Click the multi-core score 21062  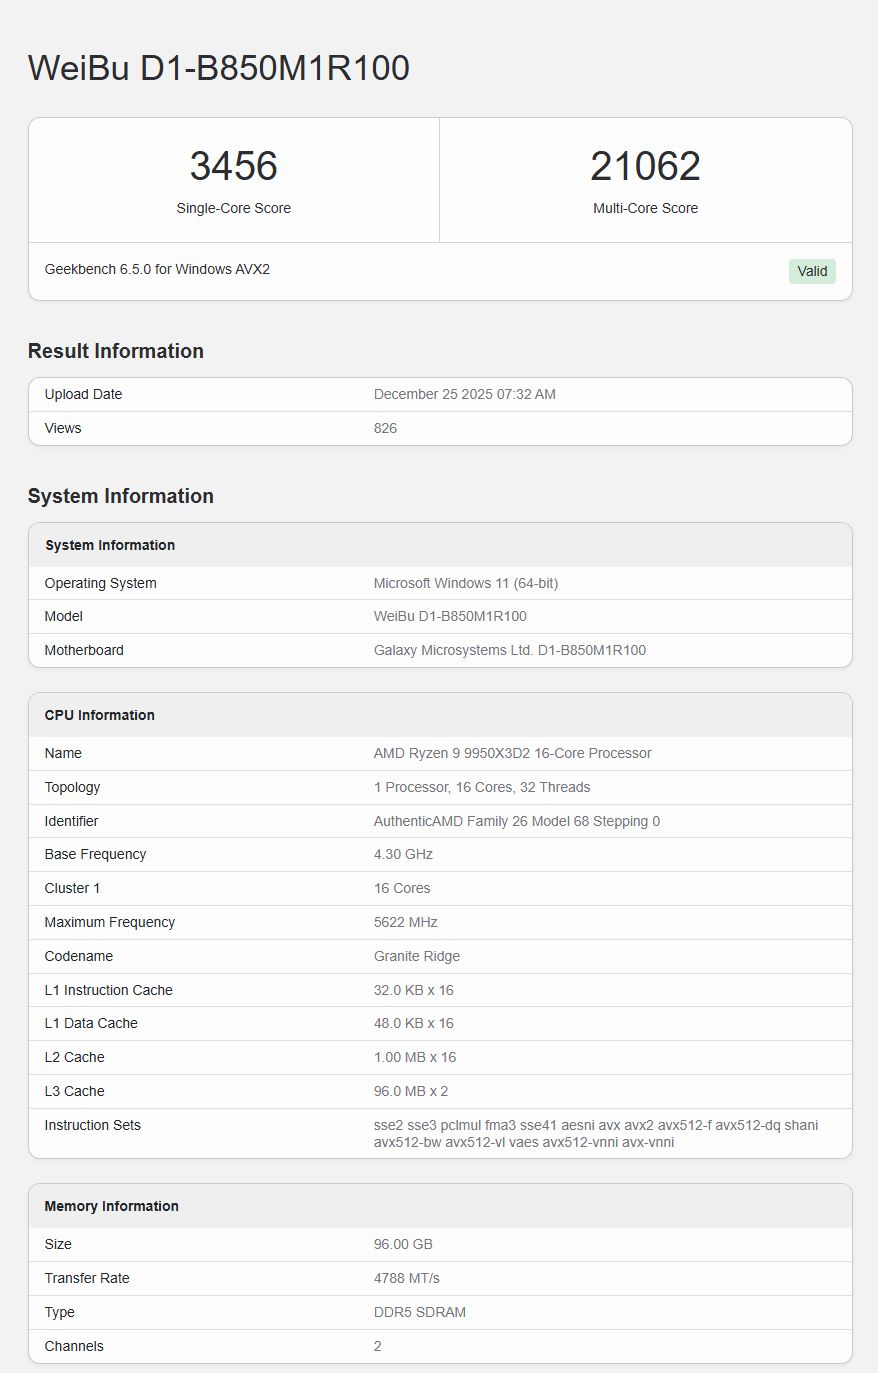(x=645, y=166)
